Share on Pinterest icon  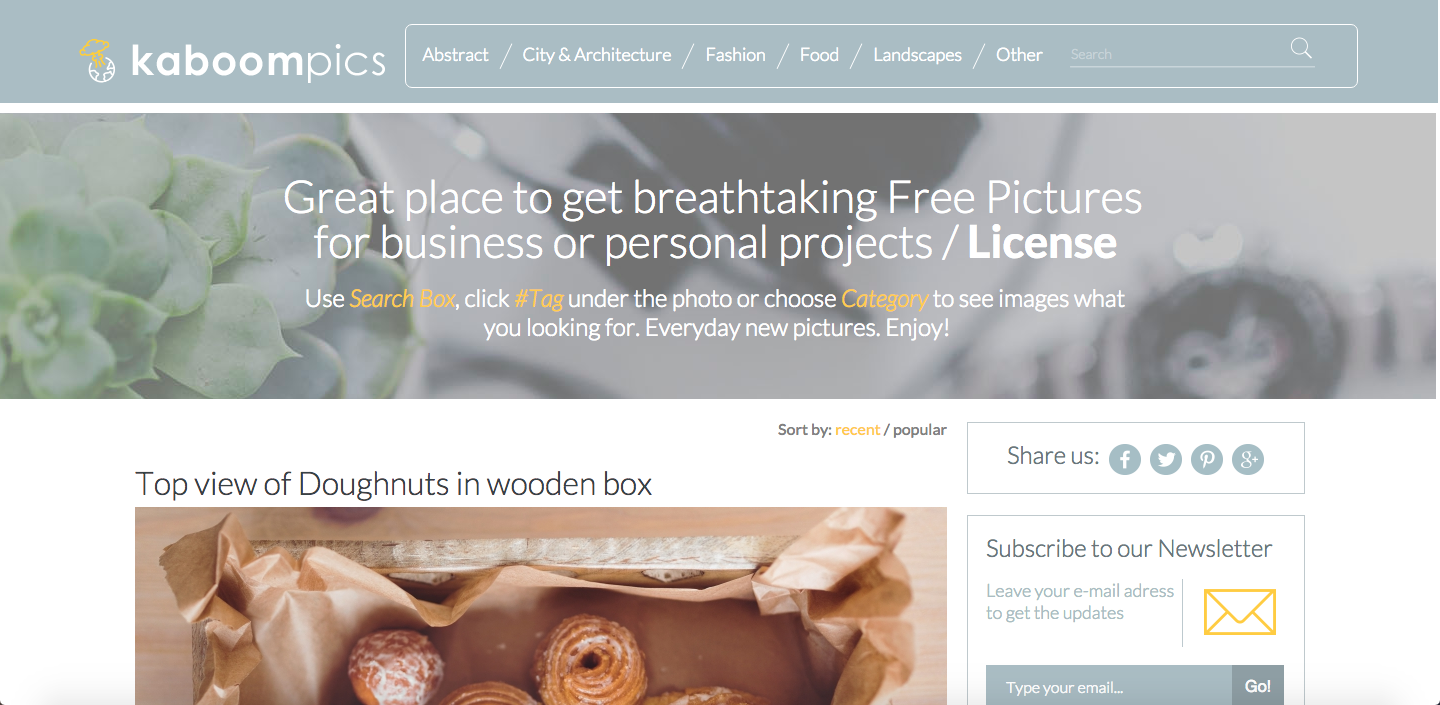(1207, 459)
